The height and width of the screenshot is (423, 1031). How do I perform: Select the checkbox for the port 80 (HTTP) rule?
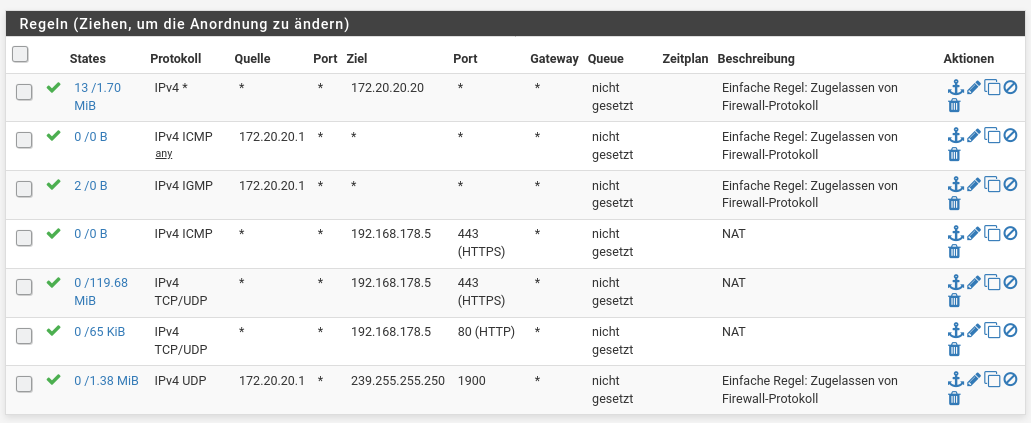tap(24, 336)
